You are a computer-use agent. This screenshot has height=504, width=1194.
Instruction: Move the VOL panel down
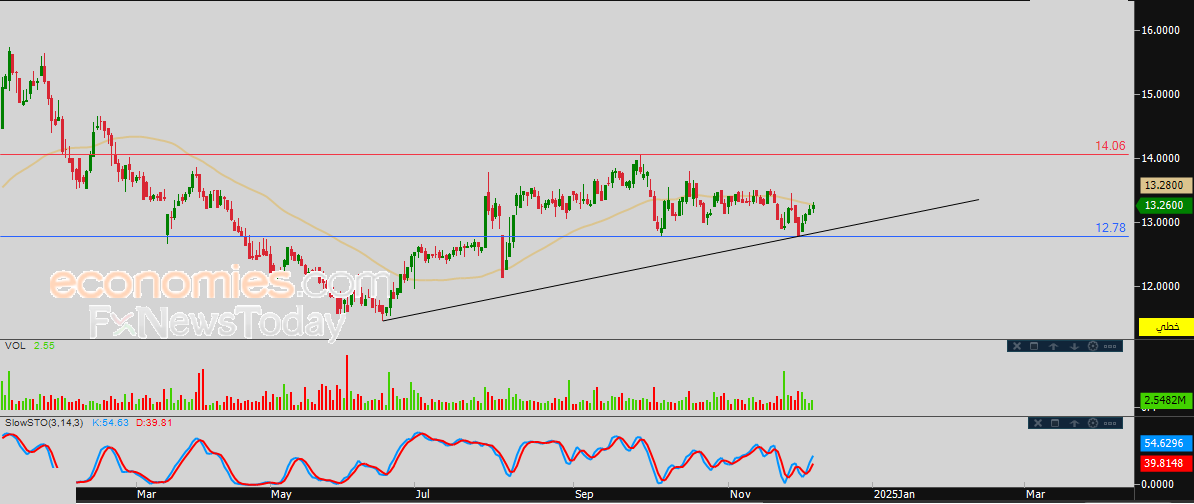[x=1074, y=346]
